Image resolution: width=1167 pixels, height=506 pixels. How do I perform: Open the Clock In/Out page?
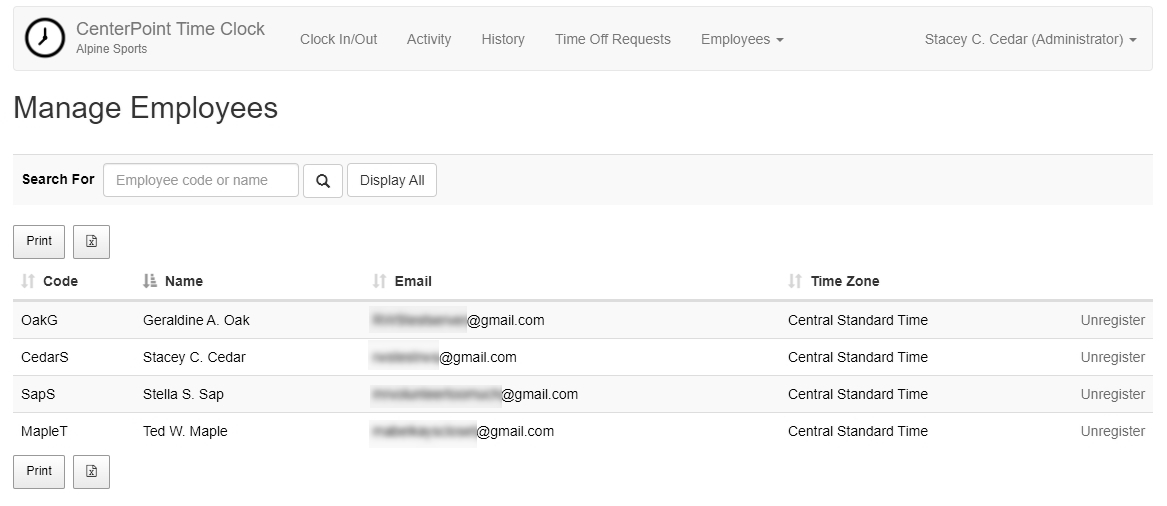(339, 39)
